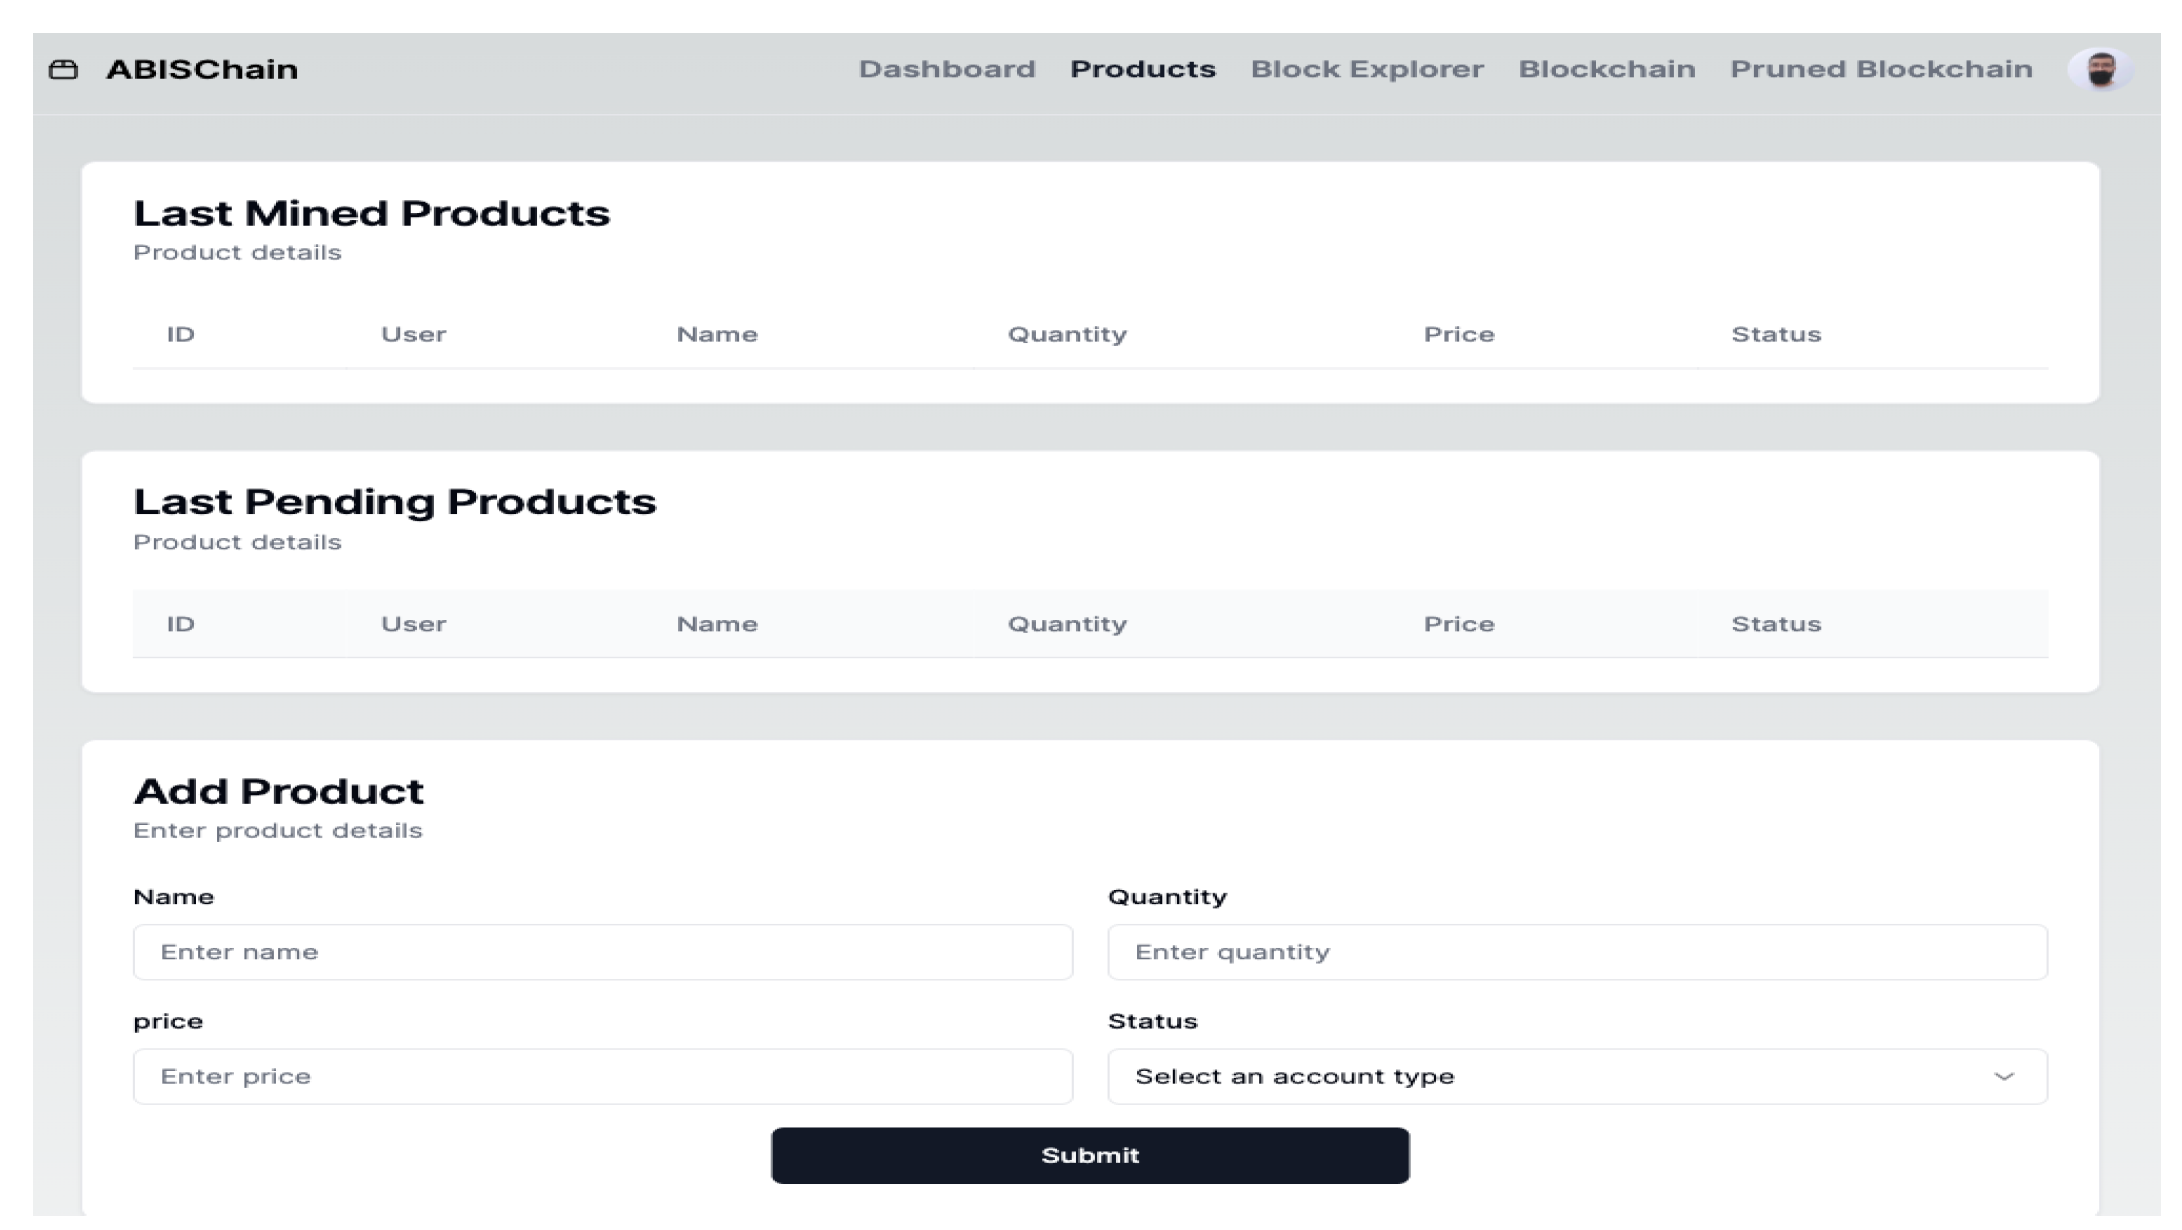Open the Pruned Blockchain page
2182x1230 pixels.
(x=1880, y=69)
